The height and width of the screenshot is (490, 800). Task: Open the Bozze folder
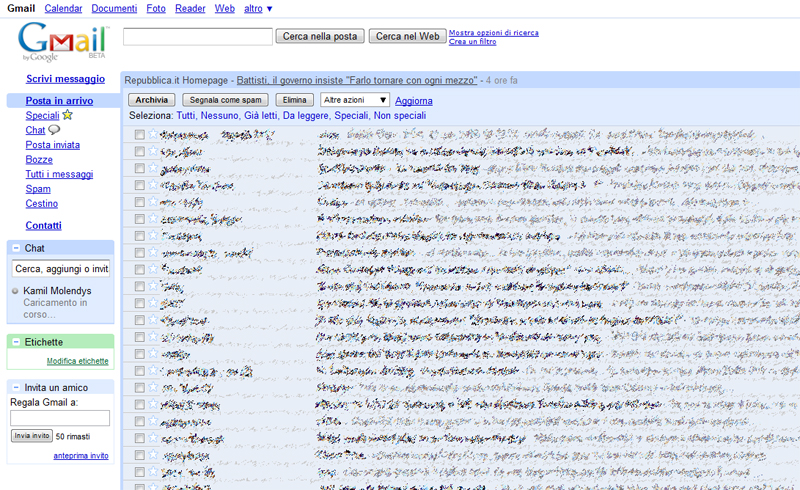tap(39, 160)
